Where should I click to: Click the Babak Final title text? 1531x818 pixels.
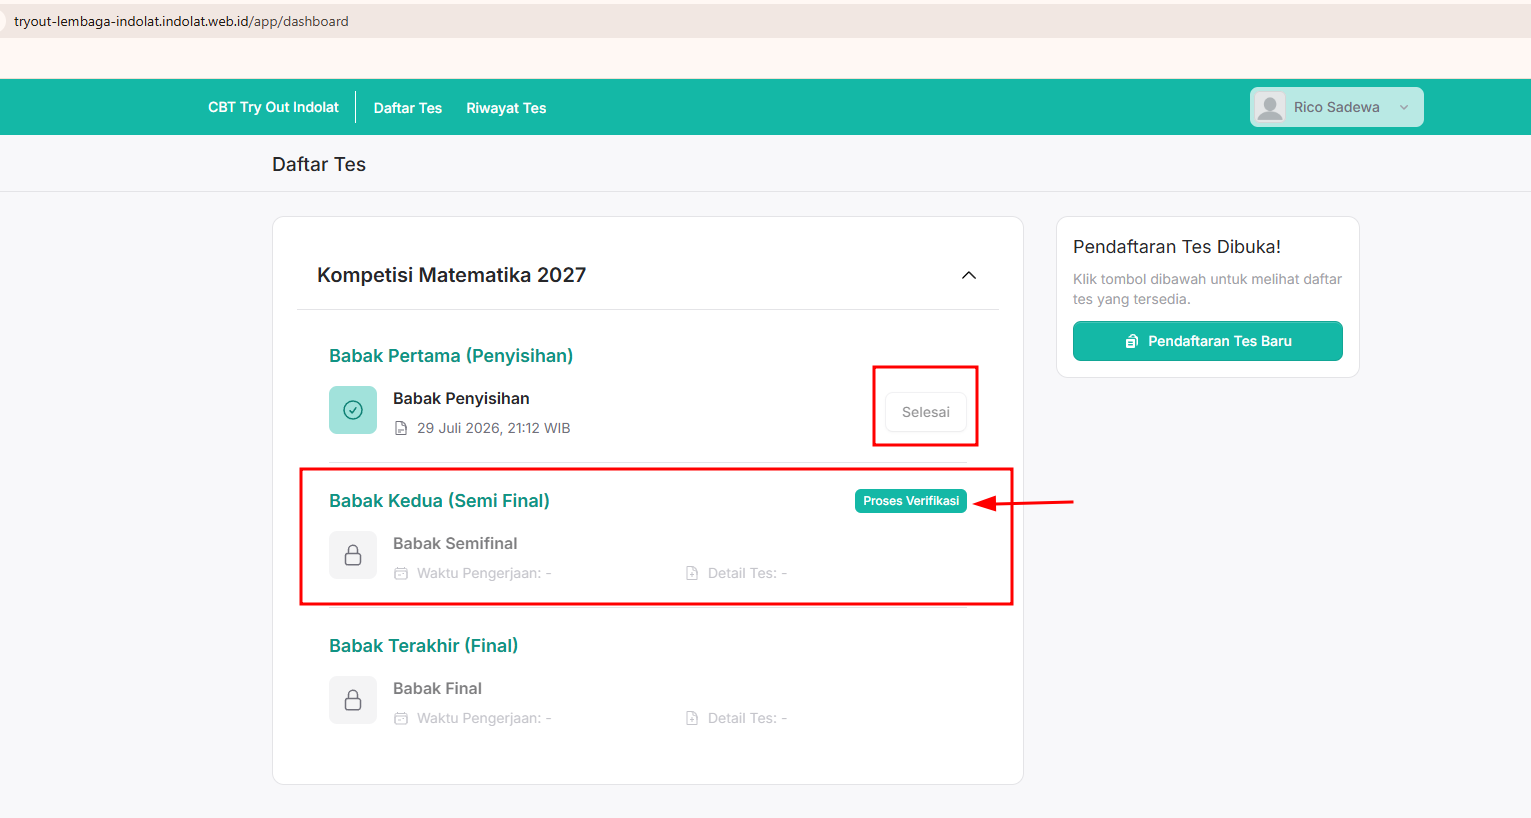(437, 688)
